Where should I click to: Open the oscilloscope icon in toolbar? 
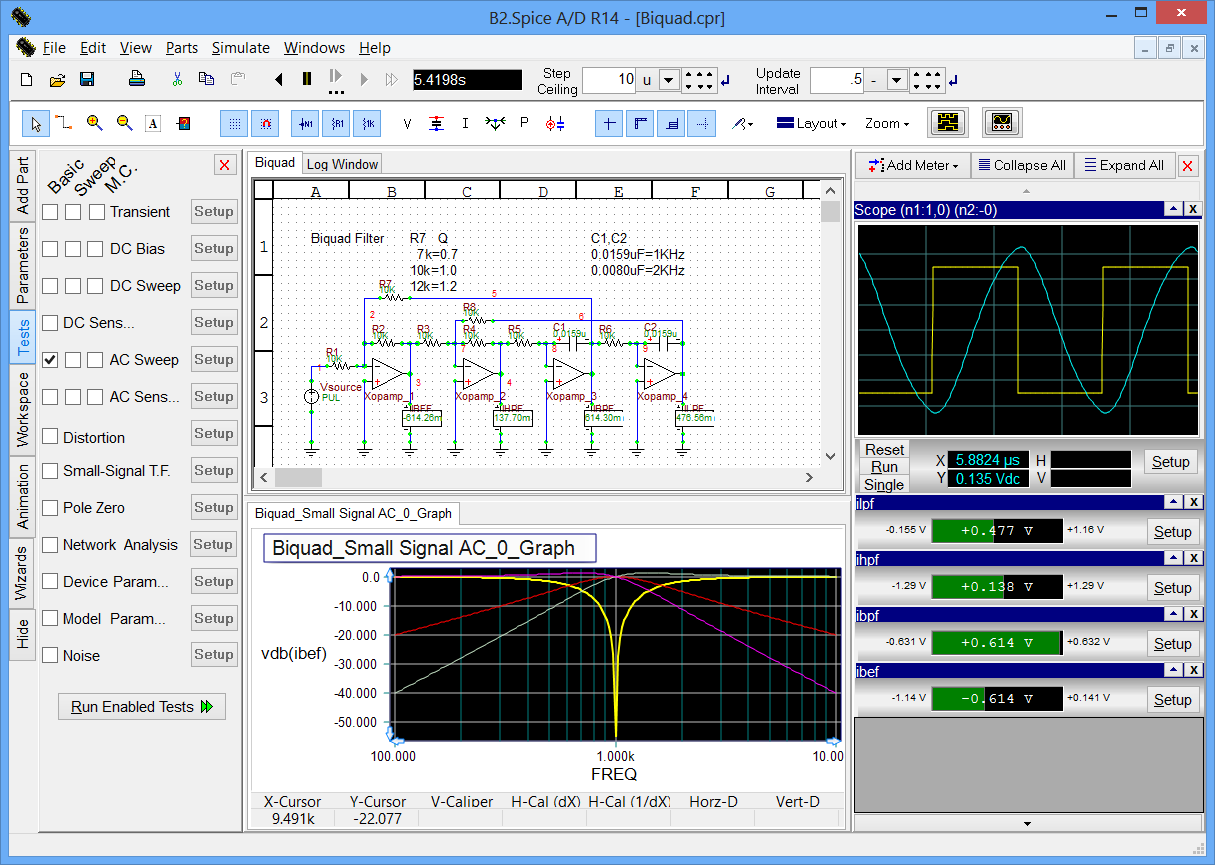point(1001,123)
